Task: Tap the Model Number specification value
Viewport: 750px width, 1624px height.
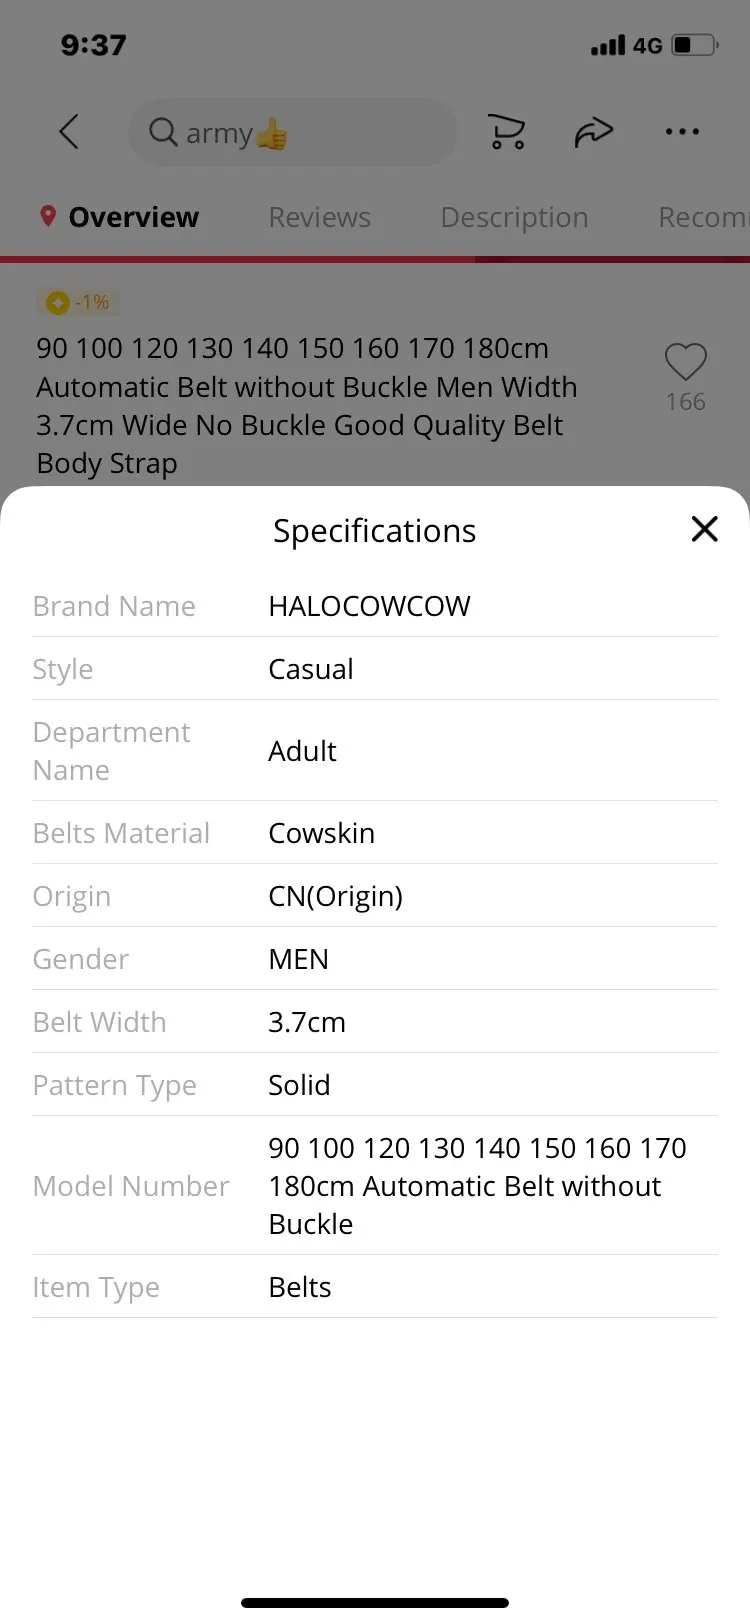Action: [x=477, y=1186]
